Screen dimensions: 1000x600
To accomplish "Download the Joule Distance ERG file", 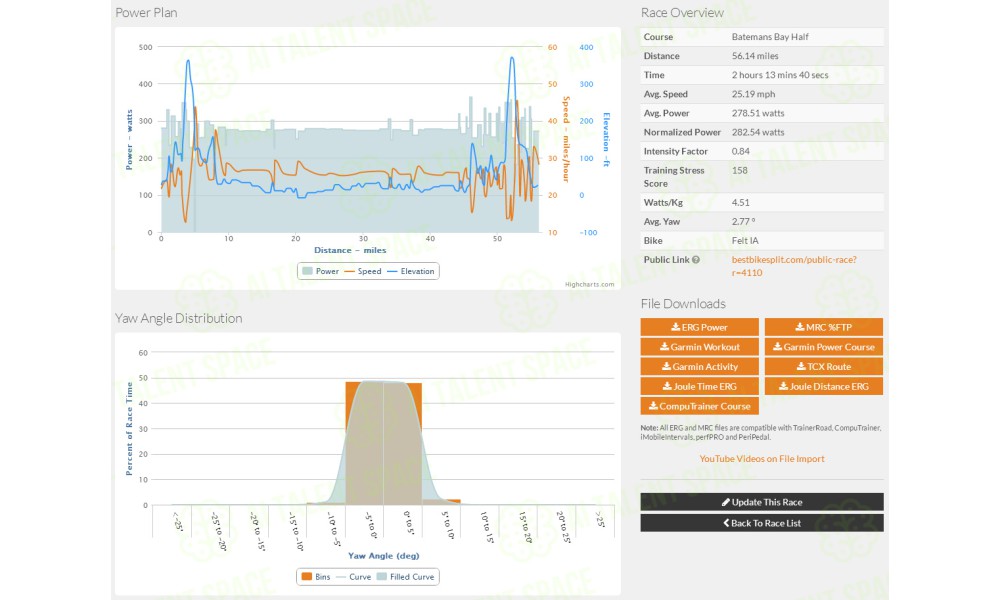I will tap(824, 386).
